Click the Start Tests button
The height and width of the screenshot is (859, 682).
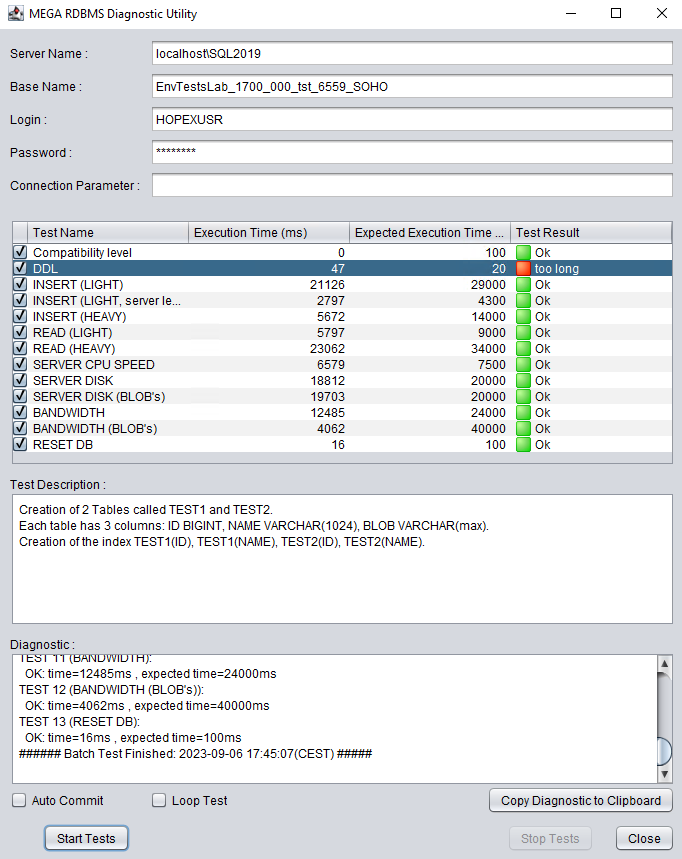pos(86,838)
